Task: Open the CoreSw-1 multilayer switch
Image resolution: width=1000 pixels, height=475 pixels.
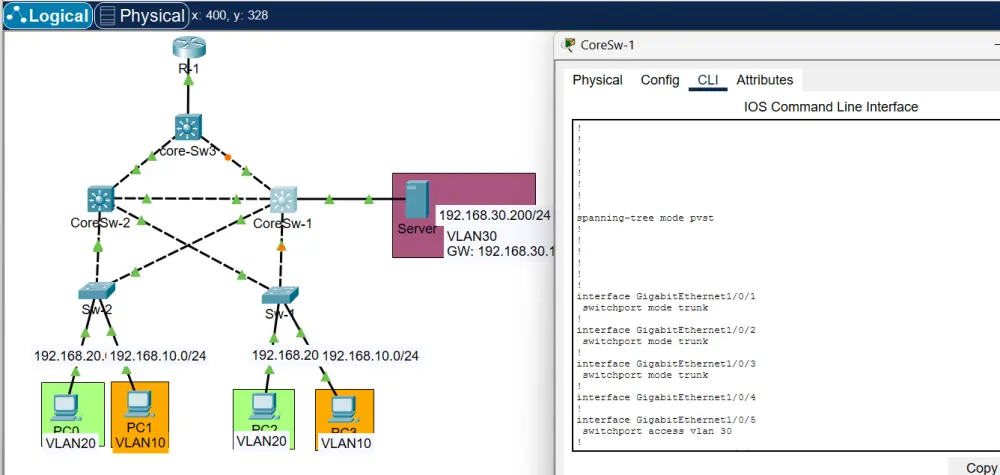Action: [x=284, y=200]
